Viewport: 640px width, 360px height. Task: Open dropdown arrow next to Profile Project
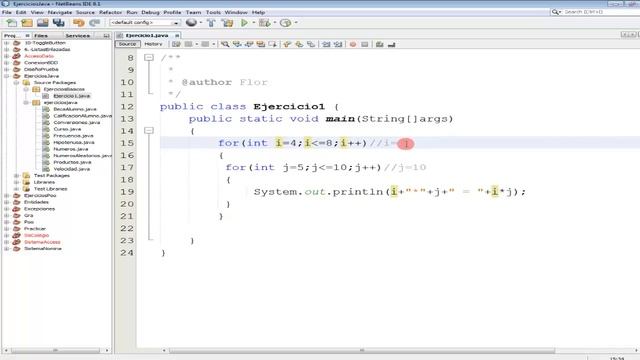(296, 23)
